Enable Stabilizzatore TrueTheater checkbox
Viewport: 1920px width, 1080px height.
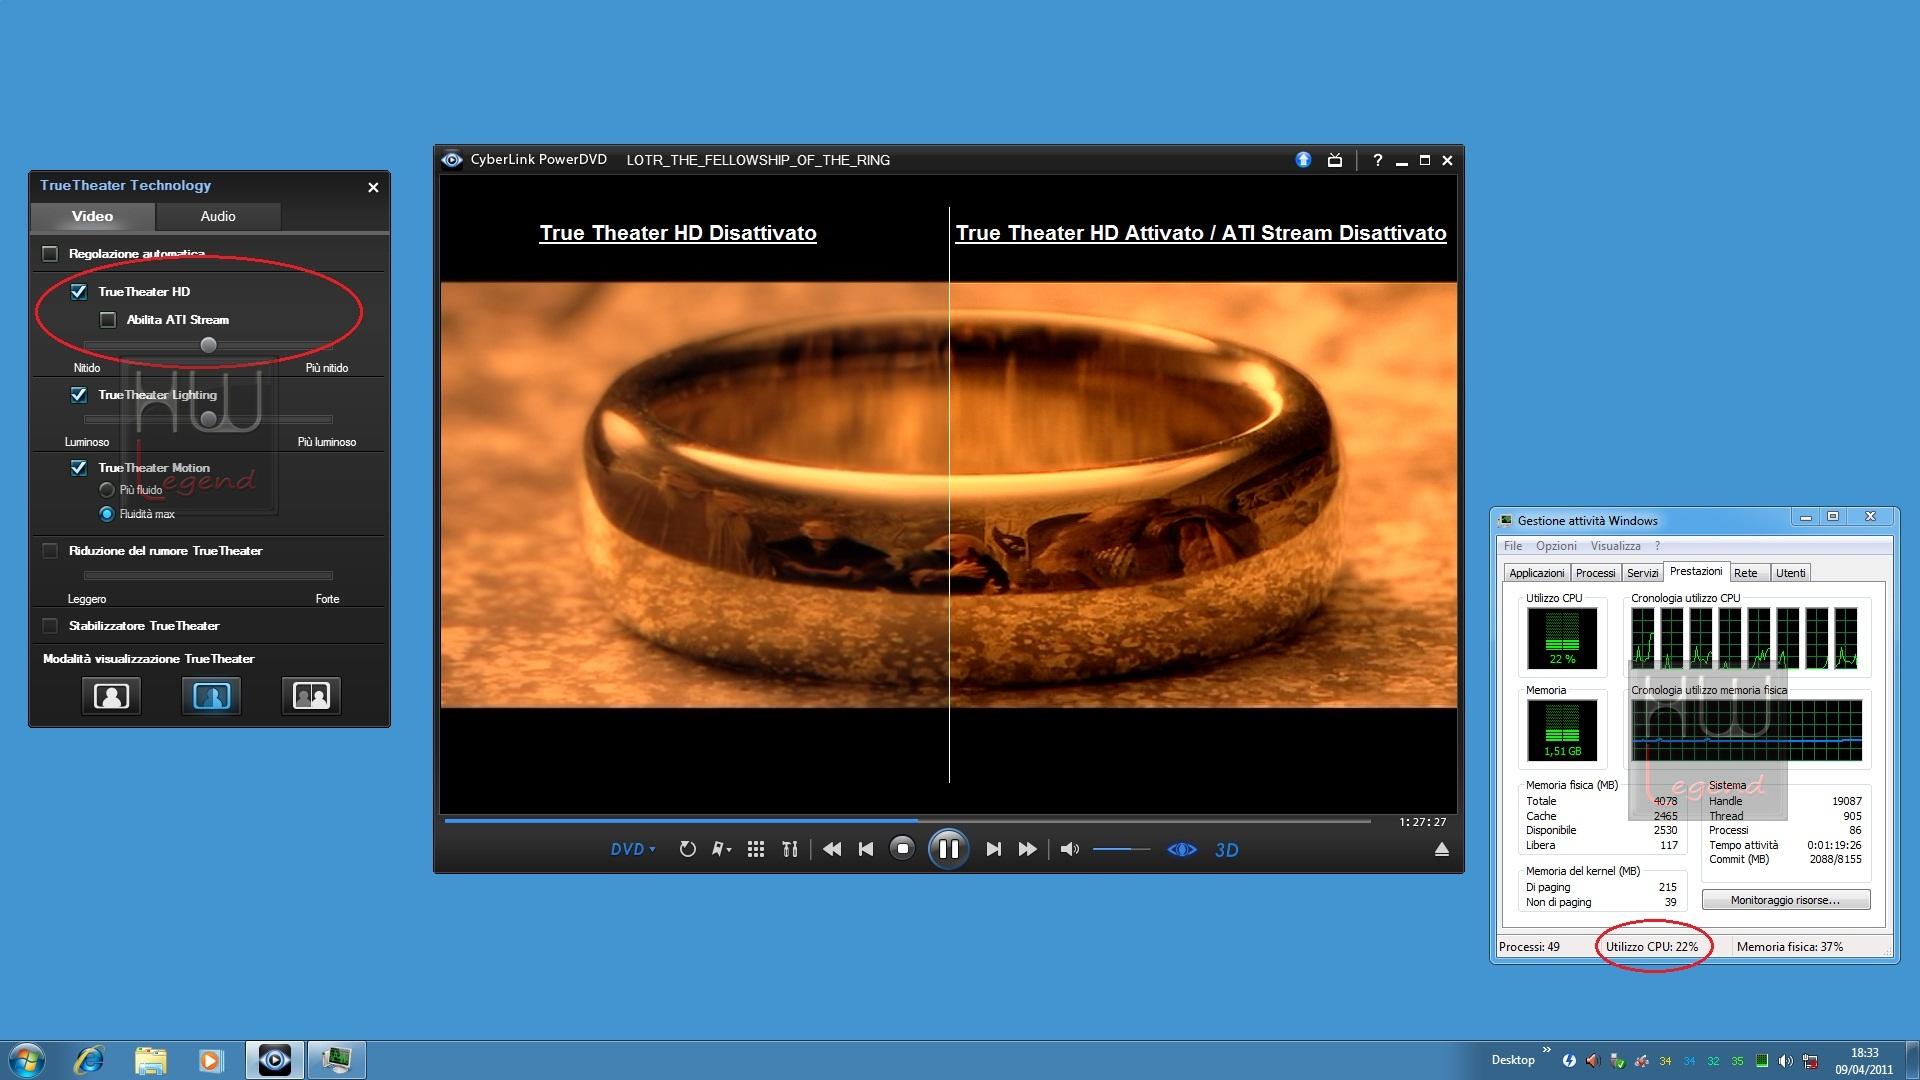(50, 626)
